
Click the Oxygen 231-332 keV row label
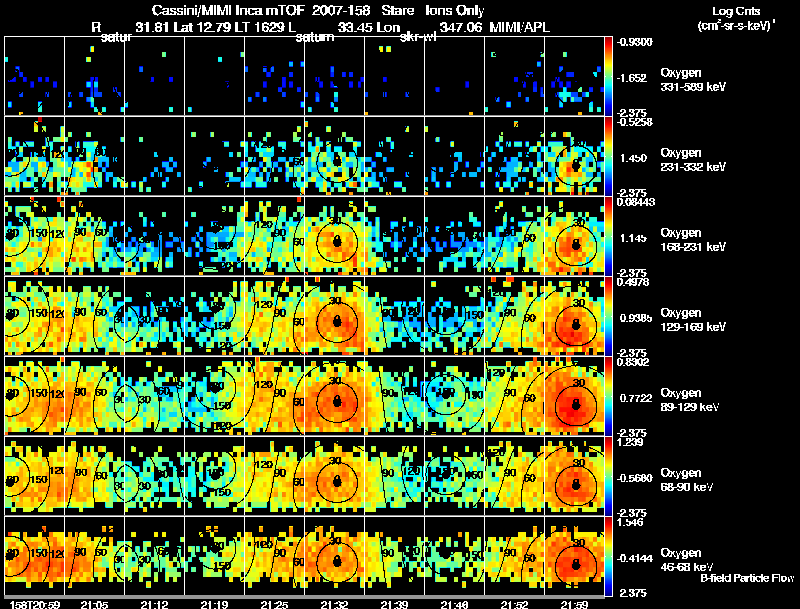click(x=693, y=160)
